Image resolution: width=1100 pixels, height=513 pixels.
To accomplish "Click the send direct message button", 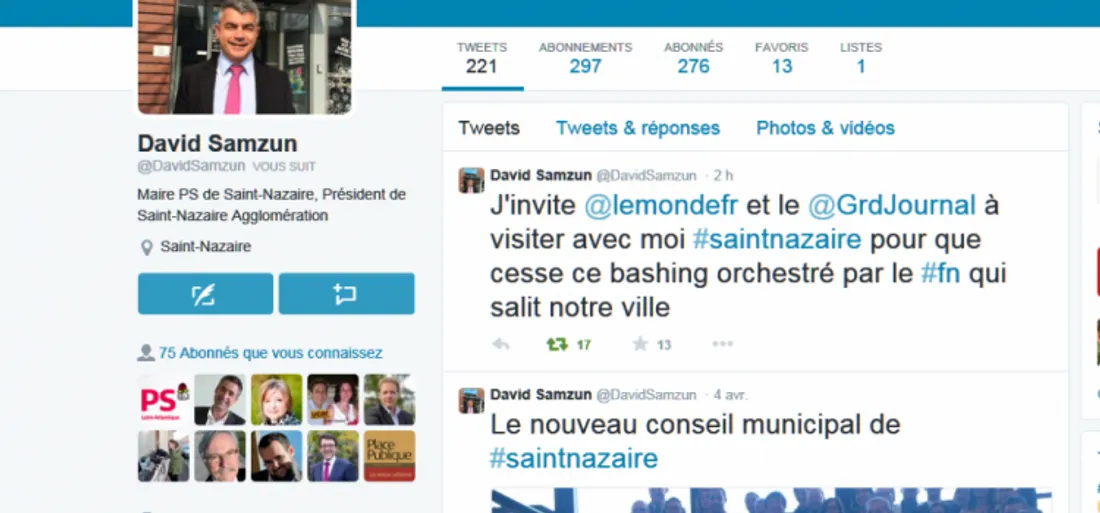I will click(347, 294).
